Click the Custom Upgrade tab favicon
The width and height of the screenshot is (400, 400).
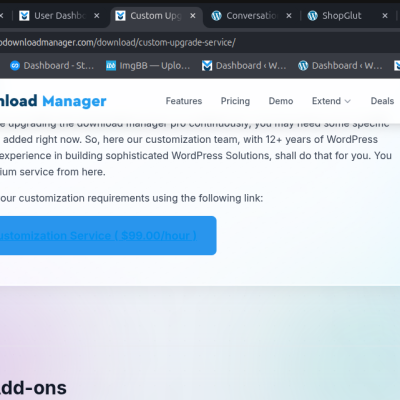120,16
